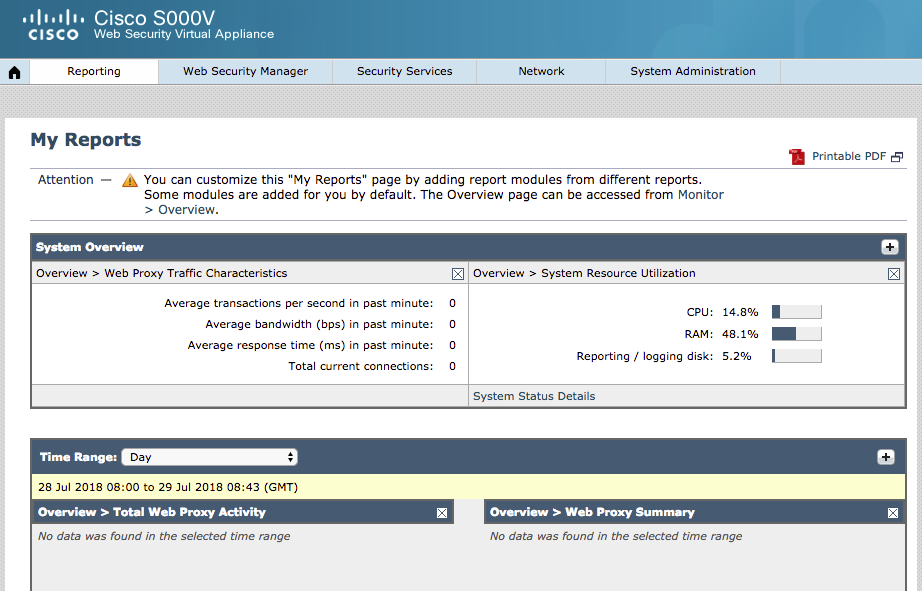Viewport: 922px width, 591px height.
Task: Close the Total Web Proxy Activity module
Action: coord(442,513)
